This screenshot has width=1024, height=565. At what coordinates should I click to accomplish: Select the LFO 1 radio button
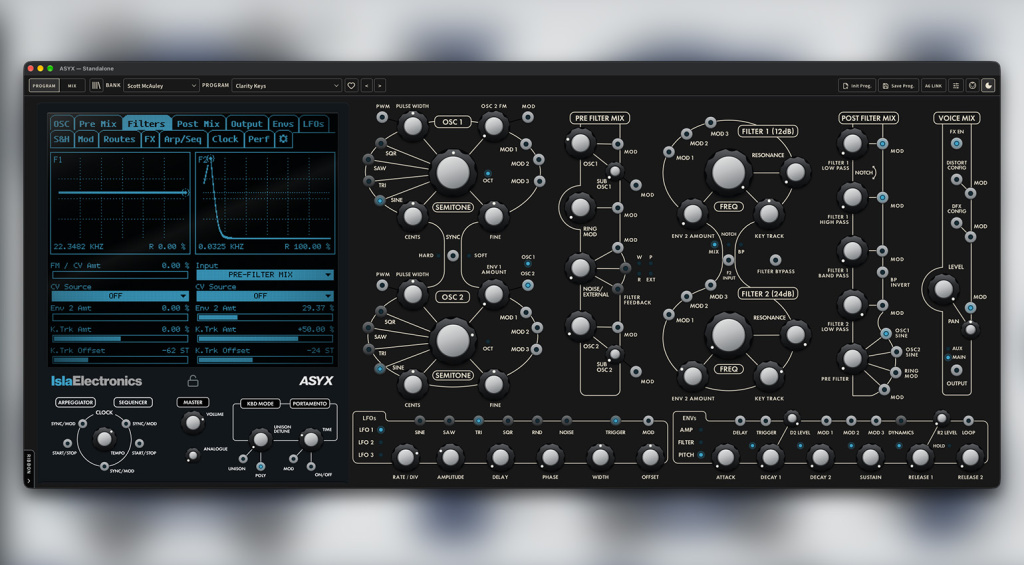381,430
